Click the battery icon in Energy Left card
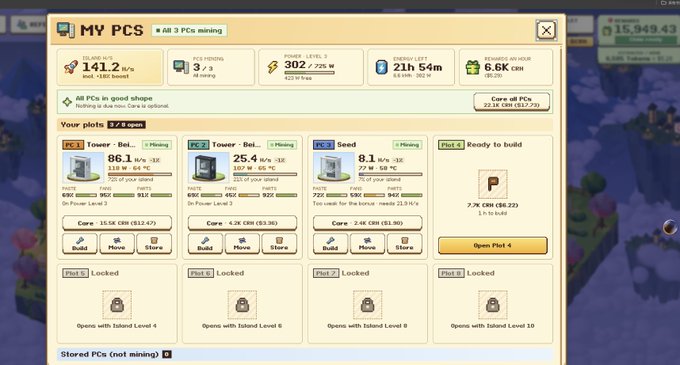This screenshot has height=365, width=680. [x=381, y=67]
